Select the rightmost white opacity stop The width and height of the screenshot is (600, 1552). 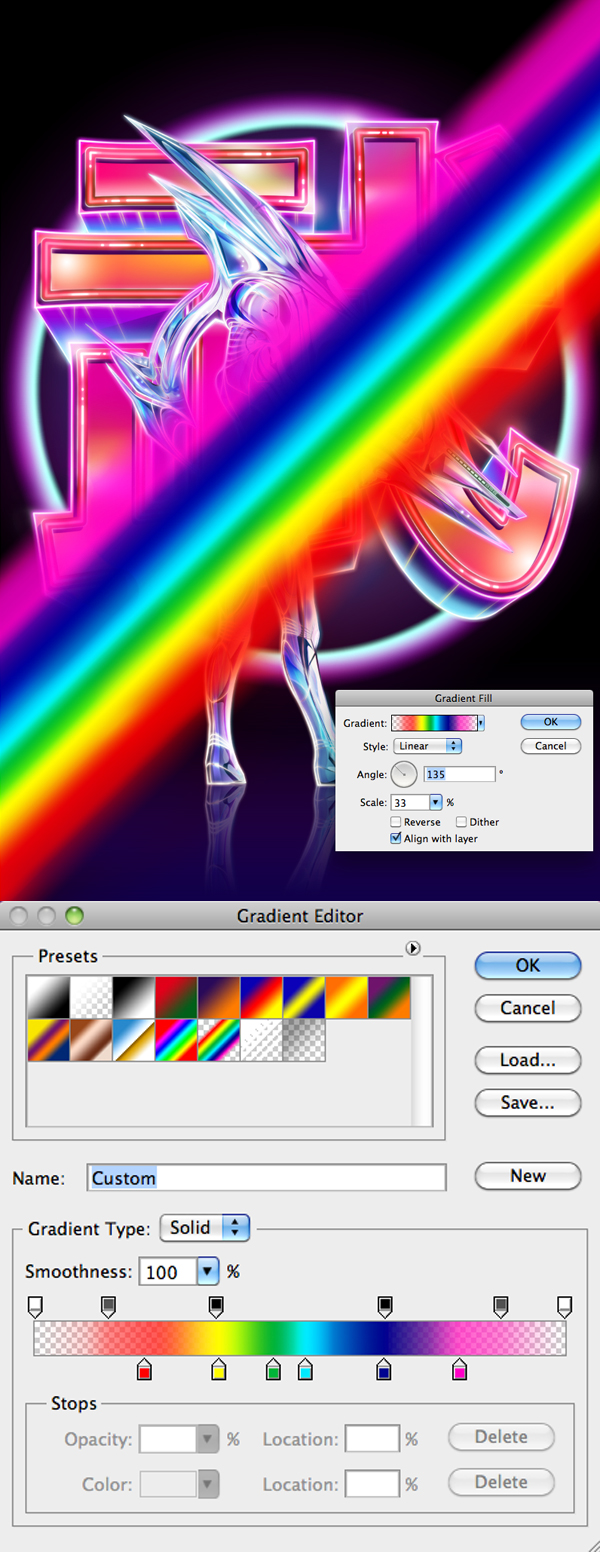pyautogui.click(x=564, y=1306)
